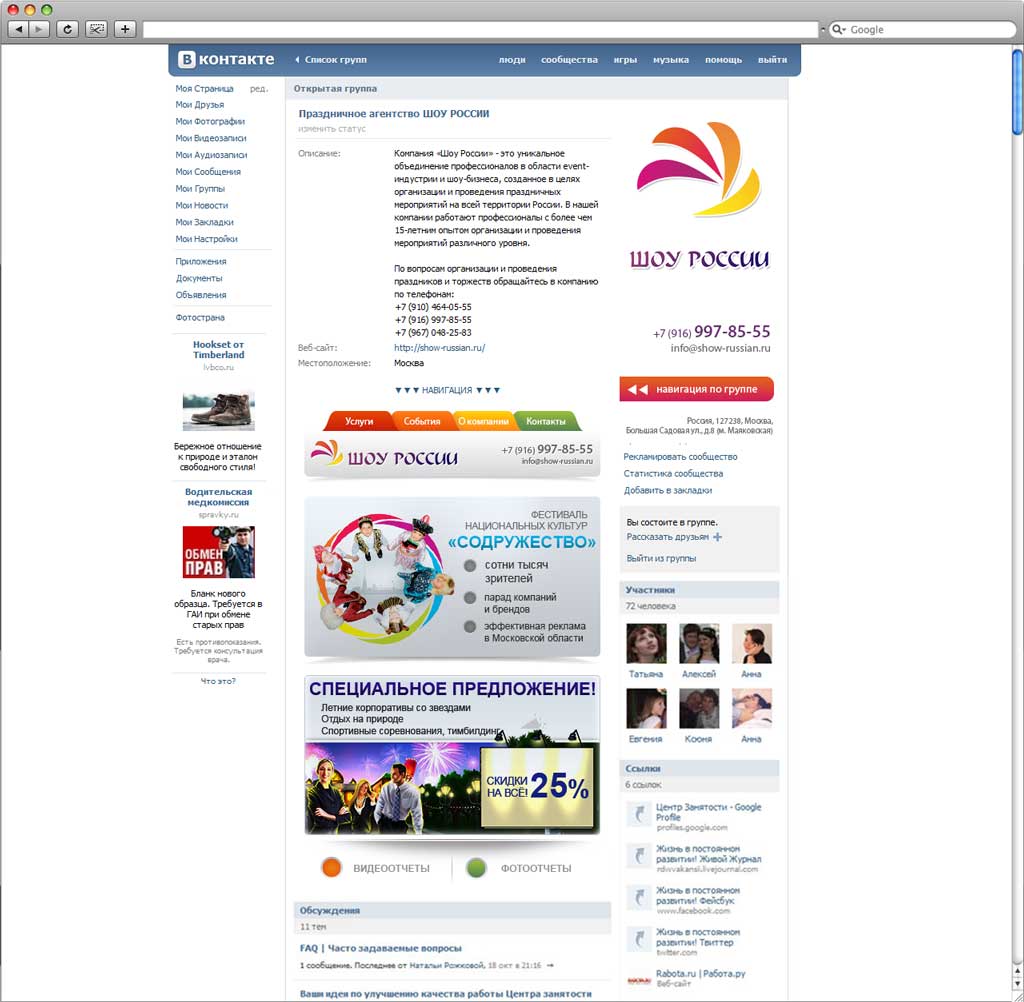
Task: Open Документы in sidebar
Action: click(x=199, y=278)
